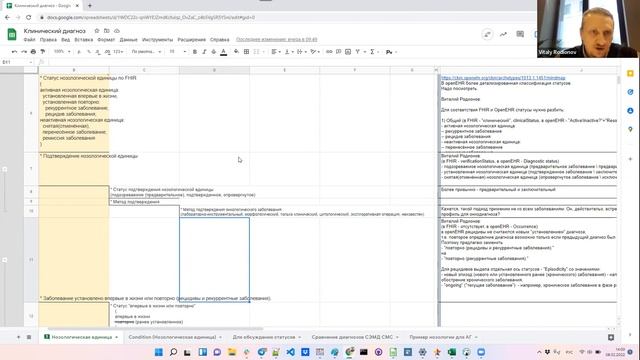
Task: Select the Нозологическая единица sheet tab
Action: tap(82, 337)
